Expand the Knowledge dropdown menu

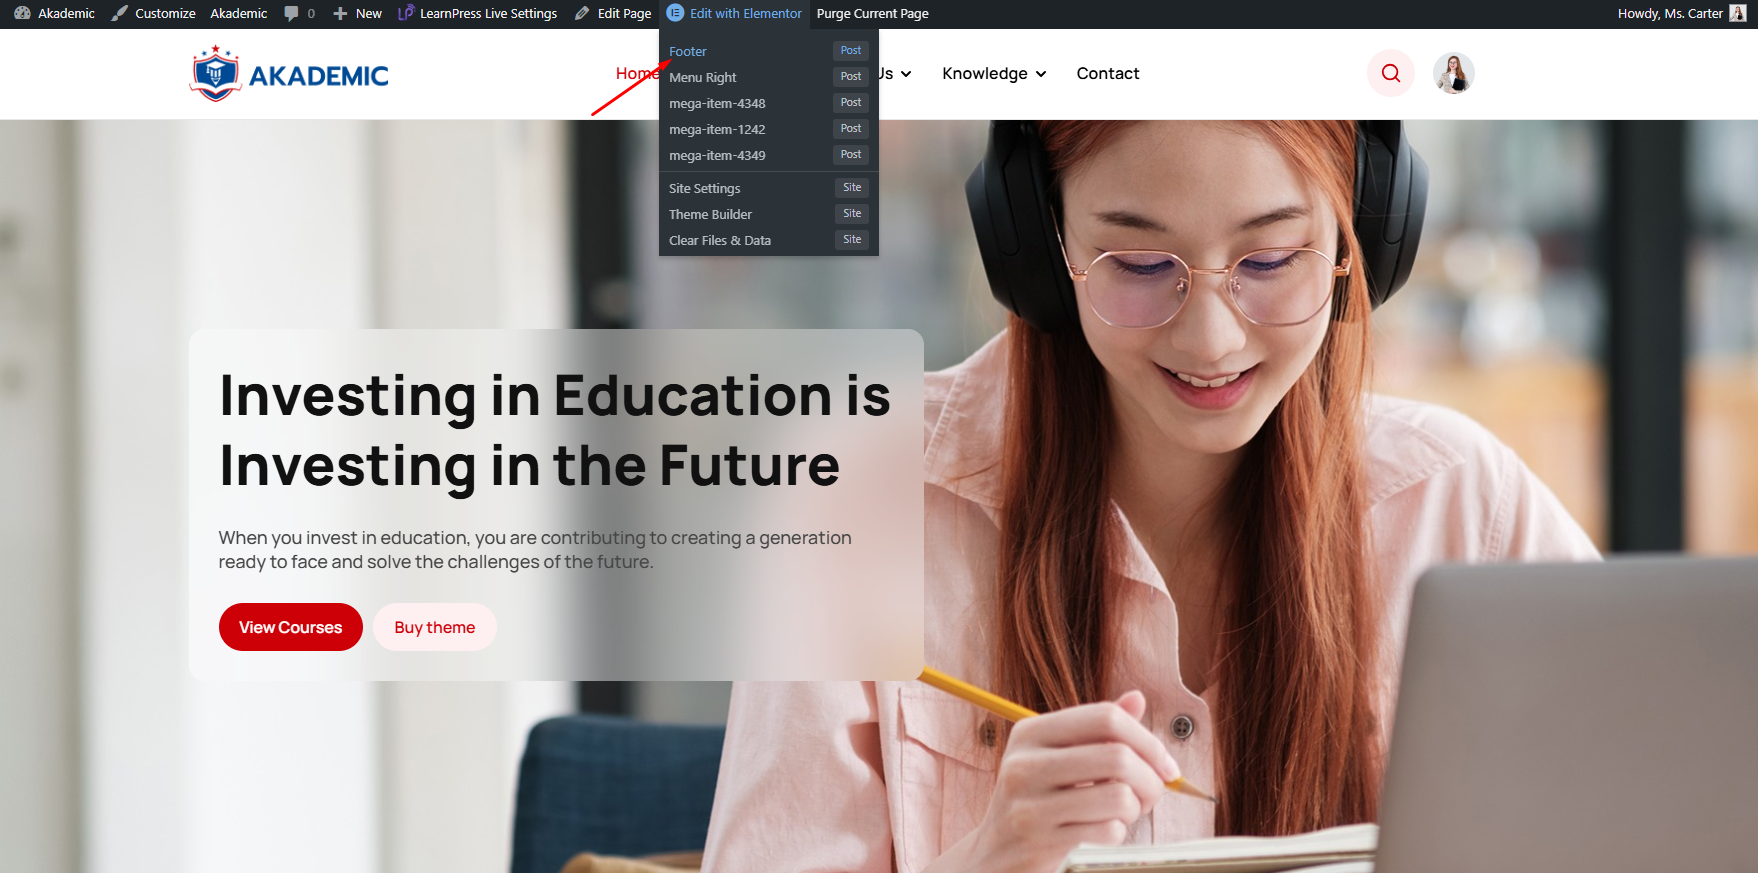click(x=994, y=74)
